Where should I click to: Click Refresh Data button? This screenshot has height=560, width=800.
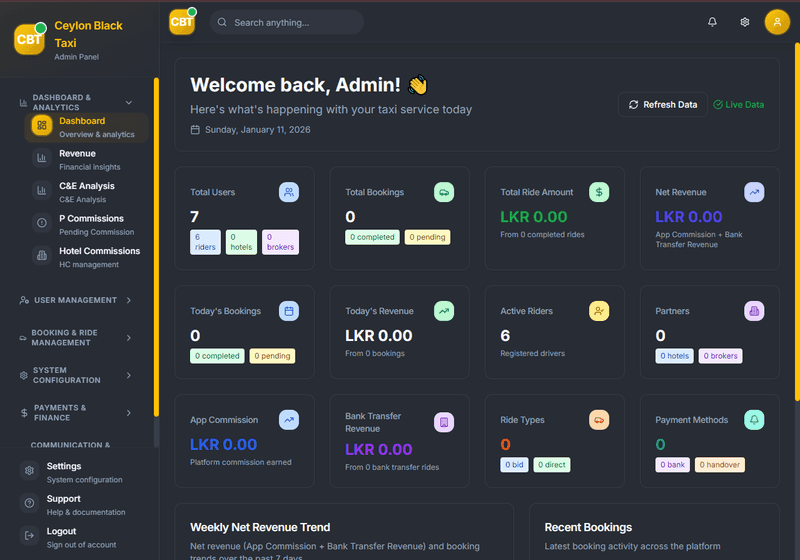663,105
